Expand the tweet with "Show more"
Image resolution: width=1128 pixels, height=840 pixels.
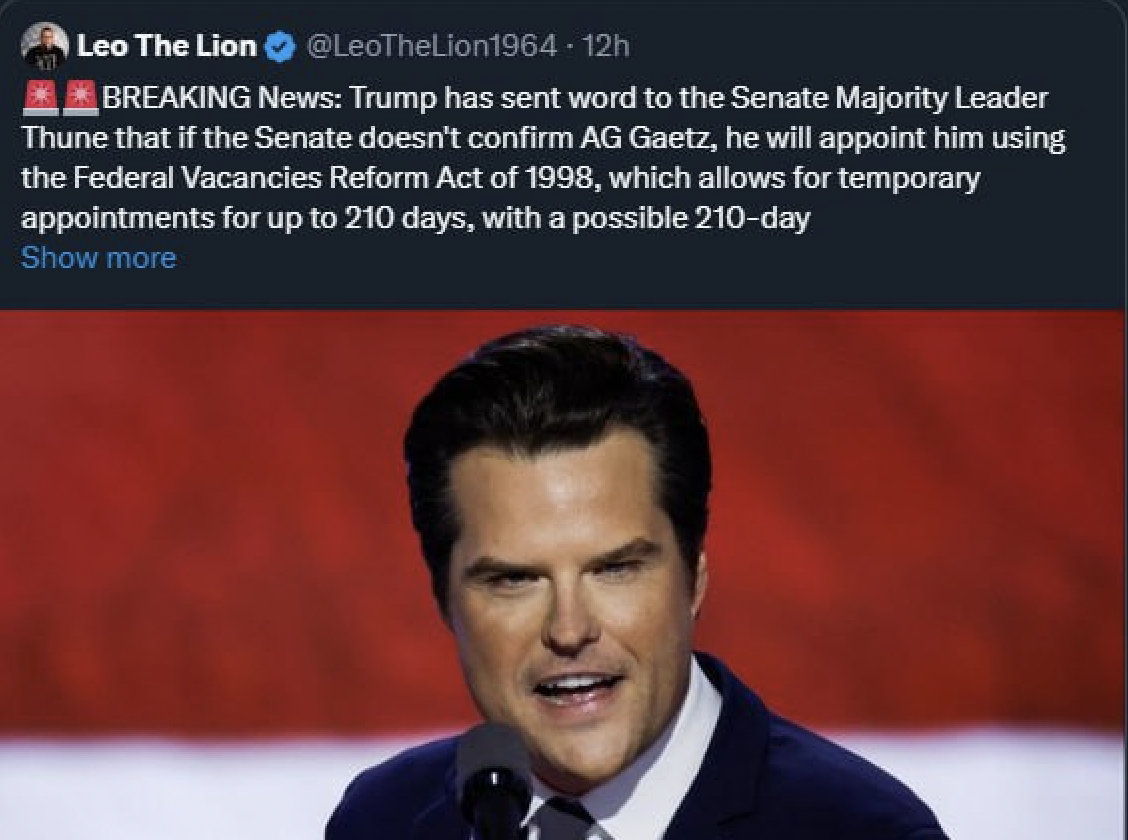pyautogui.click(x=98, y=258)
